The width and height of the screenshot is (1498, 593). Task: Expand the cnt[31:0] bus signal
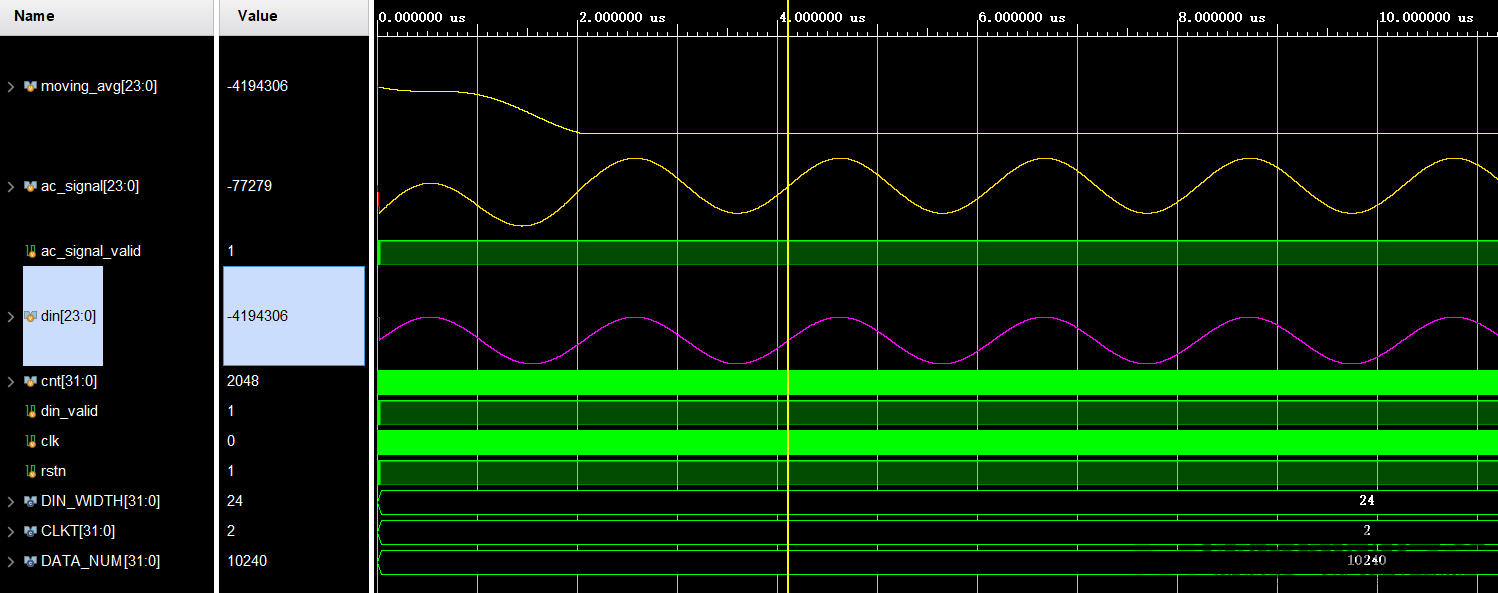click(10, 381)
